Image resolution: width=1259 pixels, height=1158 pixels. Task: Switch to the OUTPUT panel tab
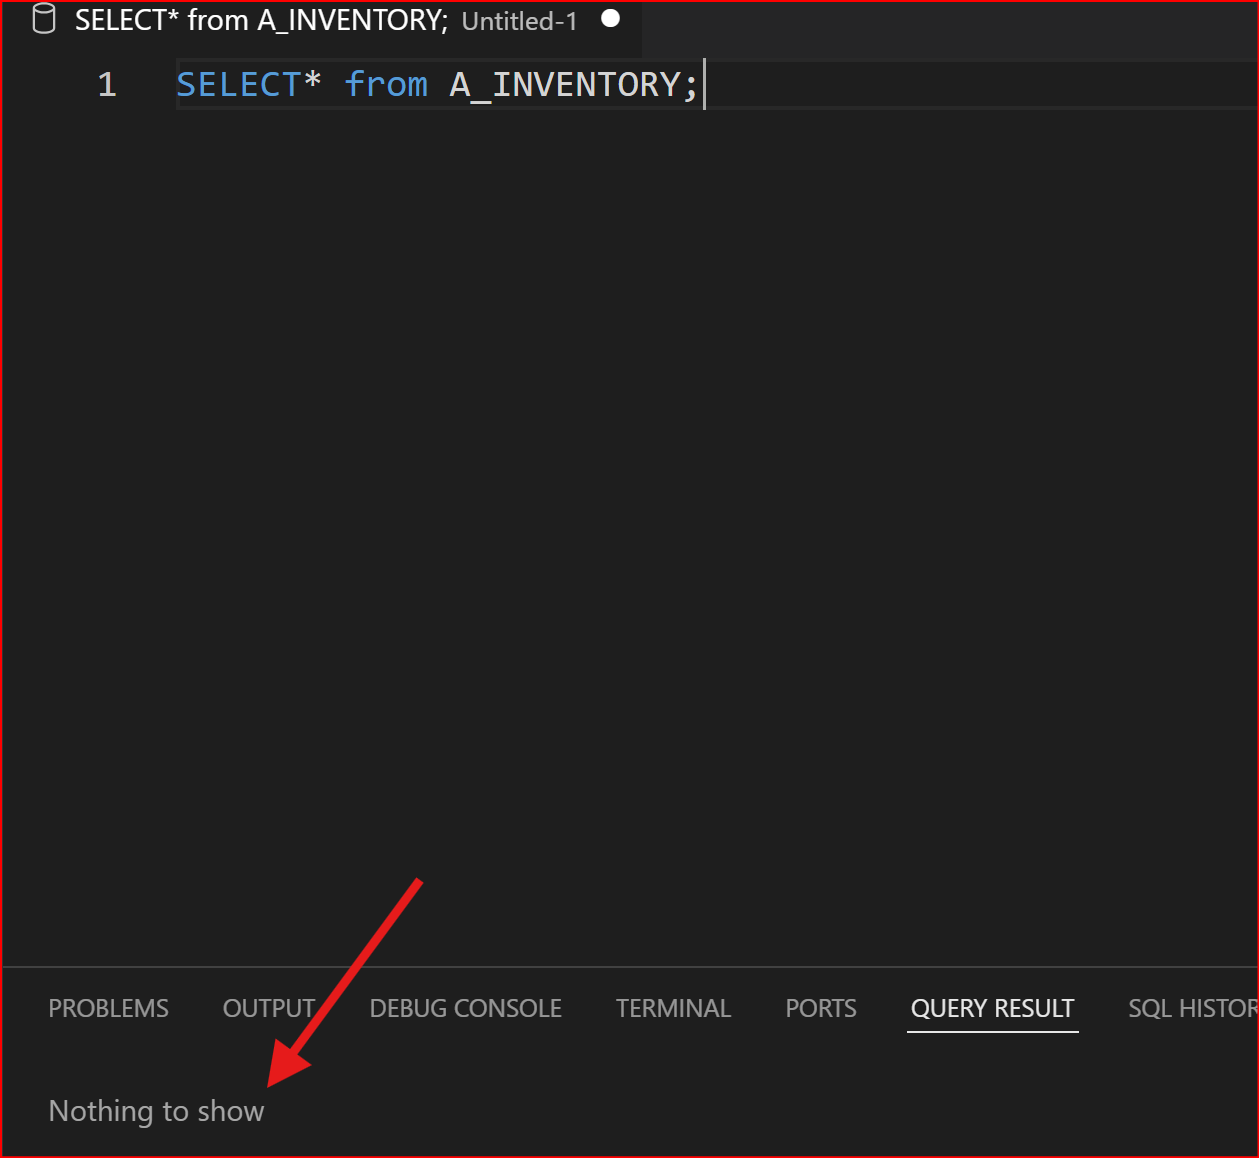pyautogui.click(x=269, y=1008)
